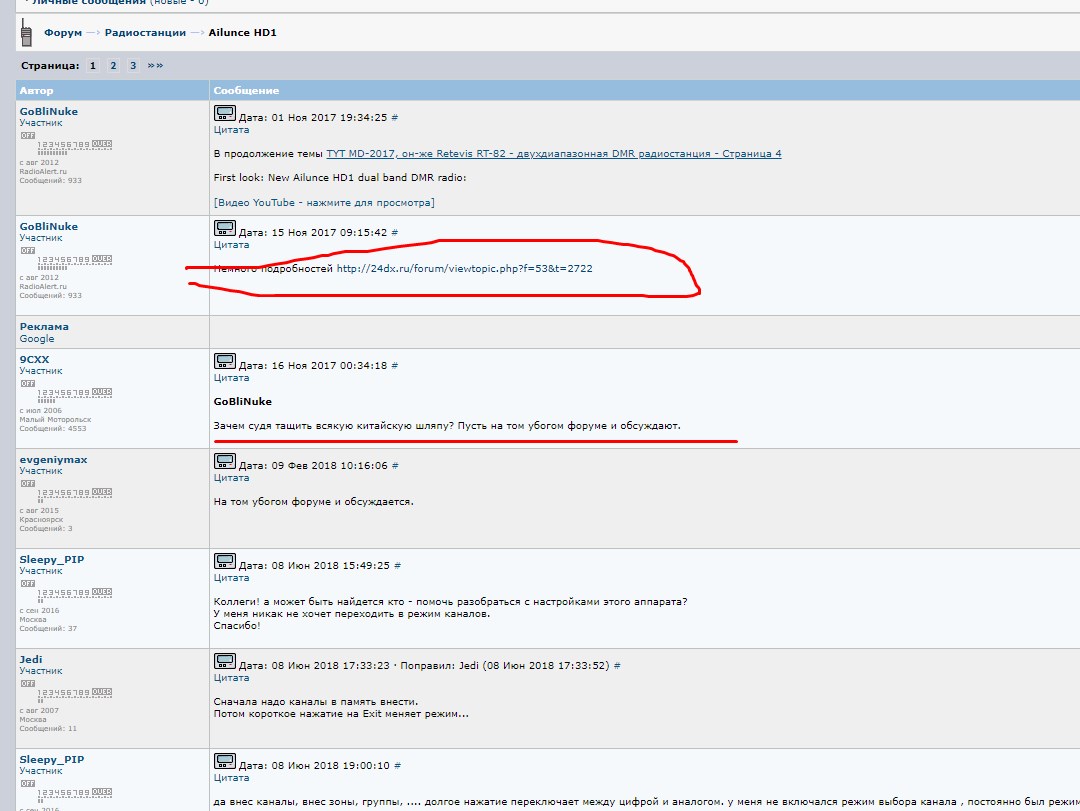Open # permalink of 09 Фев 2018 post
Image resolution: width=1080 pixels, height=811 pixels.
coord(395,466)
